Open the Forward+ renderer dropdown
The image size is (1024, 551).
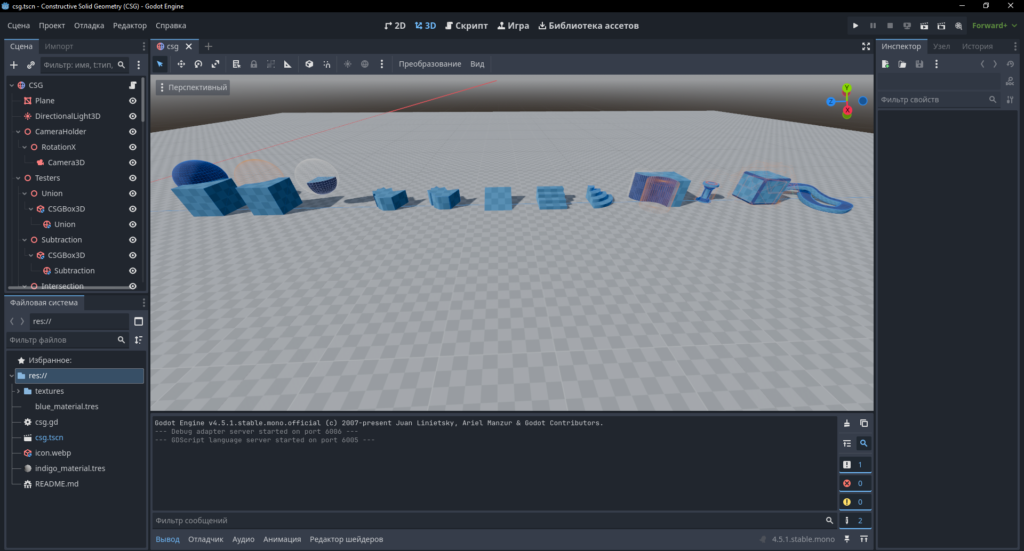[994, 25]
